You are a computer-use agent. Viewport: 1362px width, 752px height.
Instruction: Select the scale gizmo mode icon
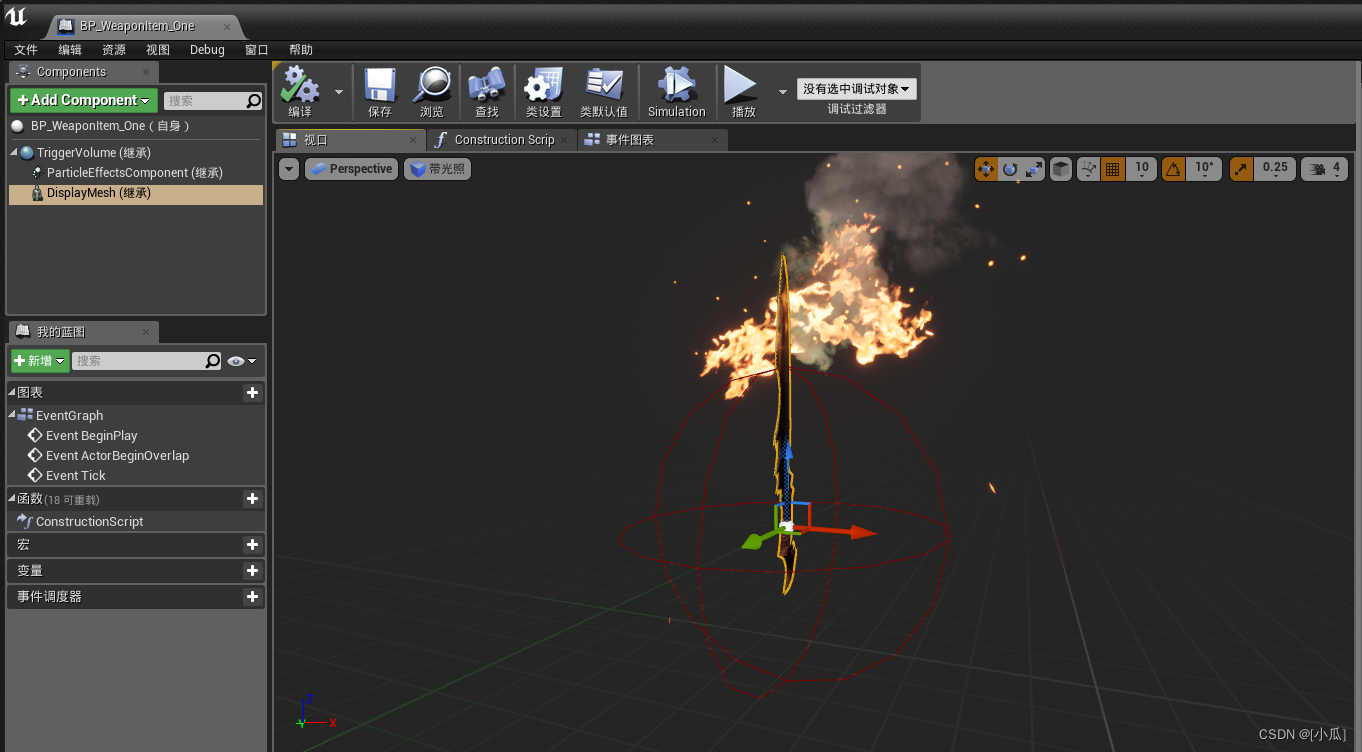tap(1034, 169)
